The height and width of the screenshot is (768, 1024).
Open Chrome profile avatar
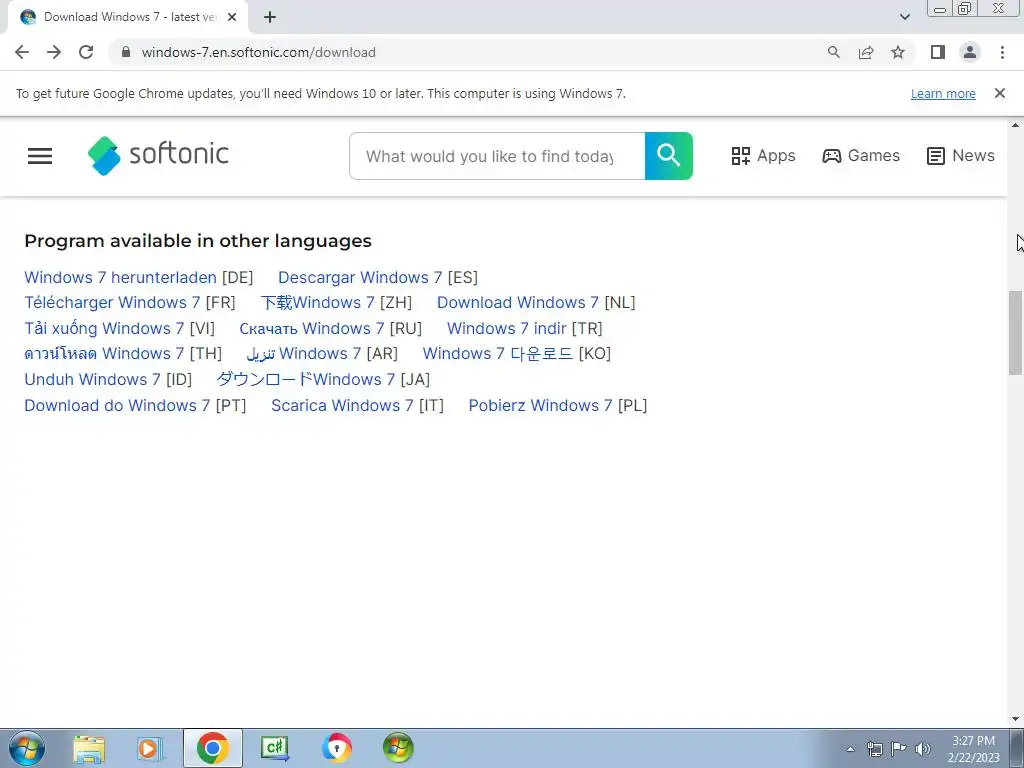point(970,52)
